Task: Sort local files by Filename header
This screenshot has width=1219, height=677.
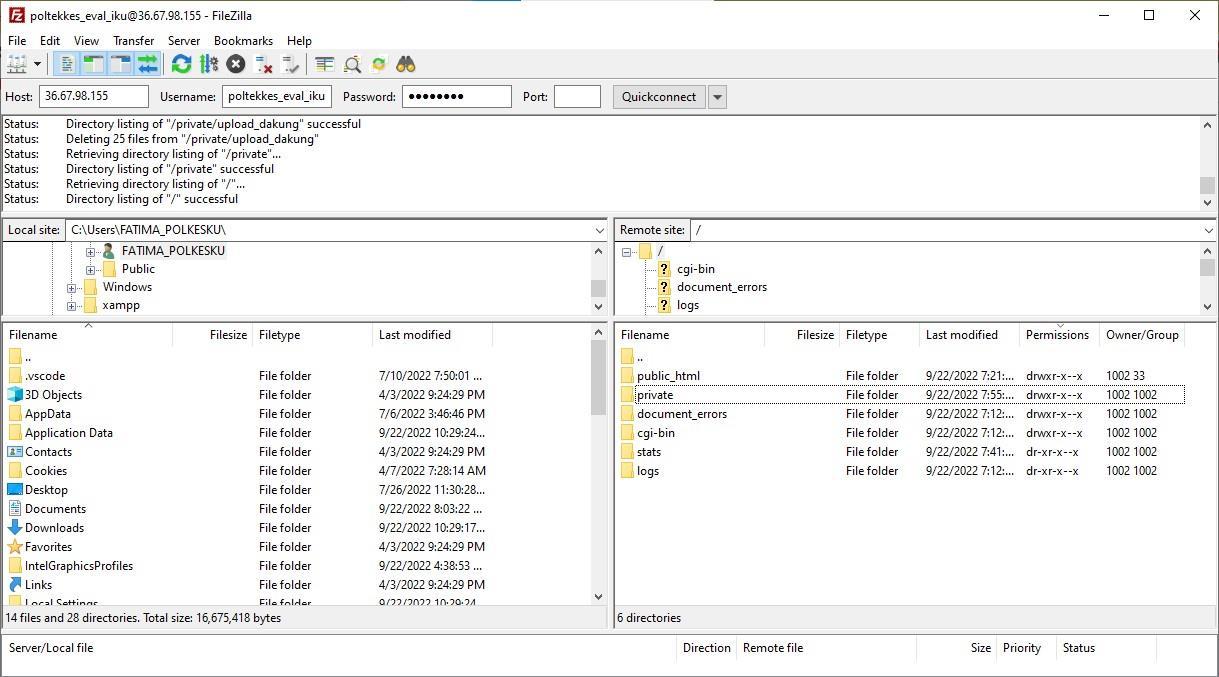Action: 88,335
